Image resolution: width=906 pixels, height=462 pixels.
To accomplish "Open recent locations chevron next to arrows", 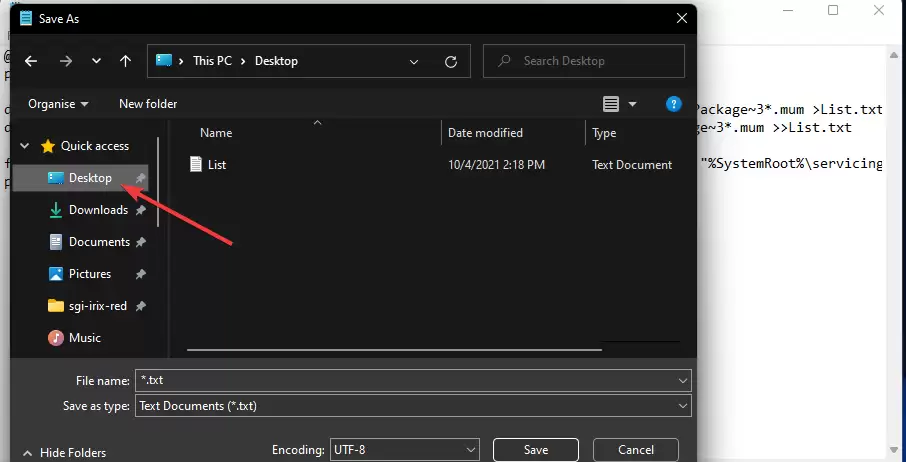I will pos(96,61).
